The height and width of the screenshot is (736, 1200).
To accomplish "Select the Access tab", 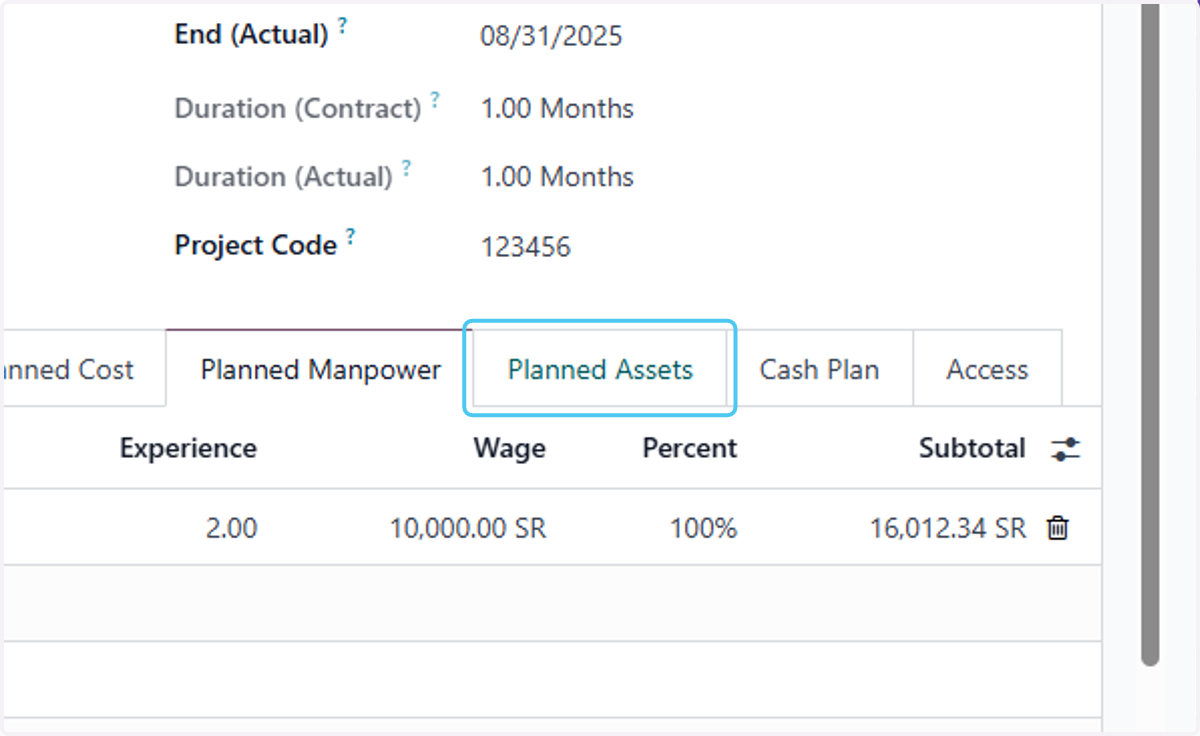I will coord(987,369).
